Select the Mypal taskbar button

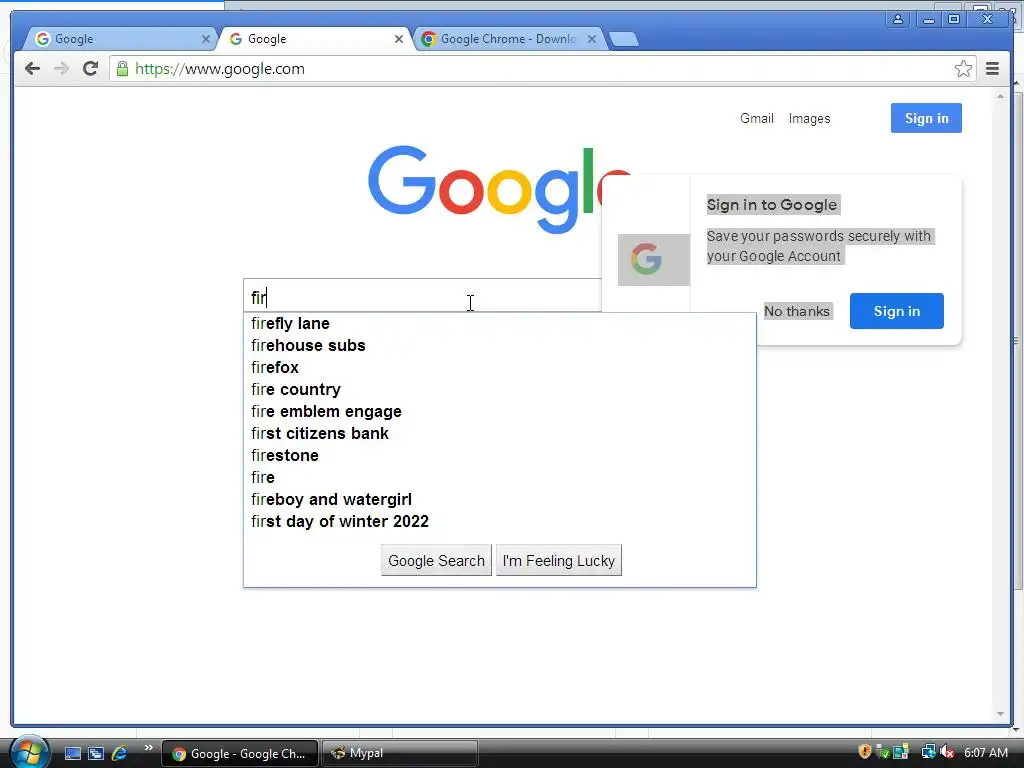pyautogui.click(x=400, y=753)
